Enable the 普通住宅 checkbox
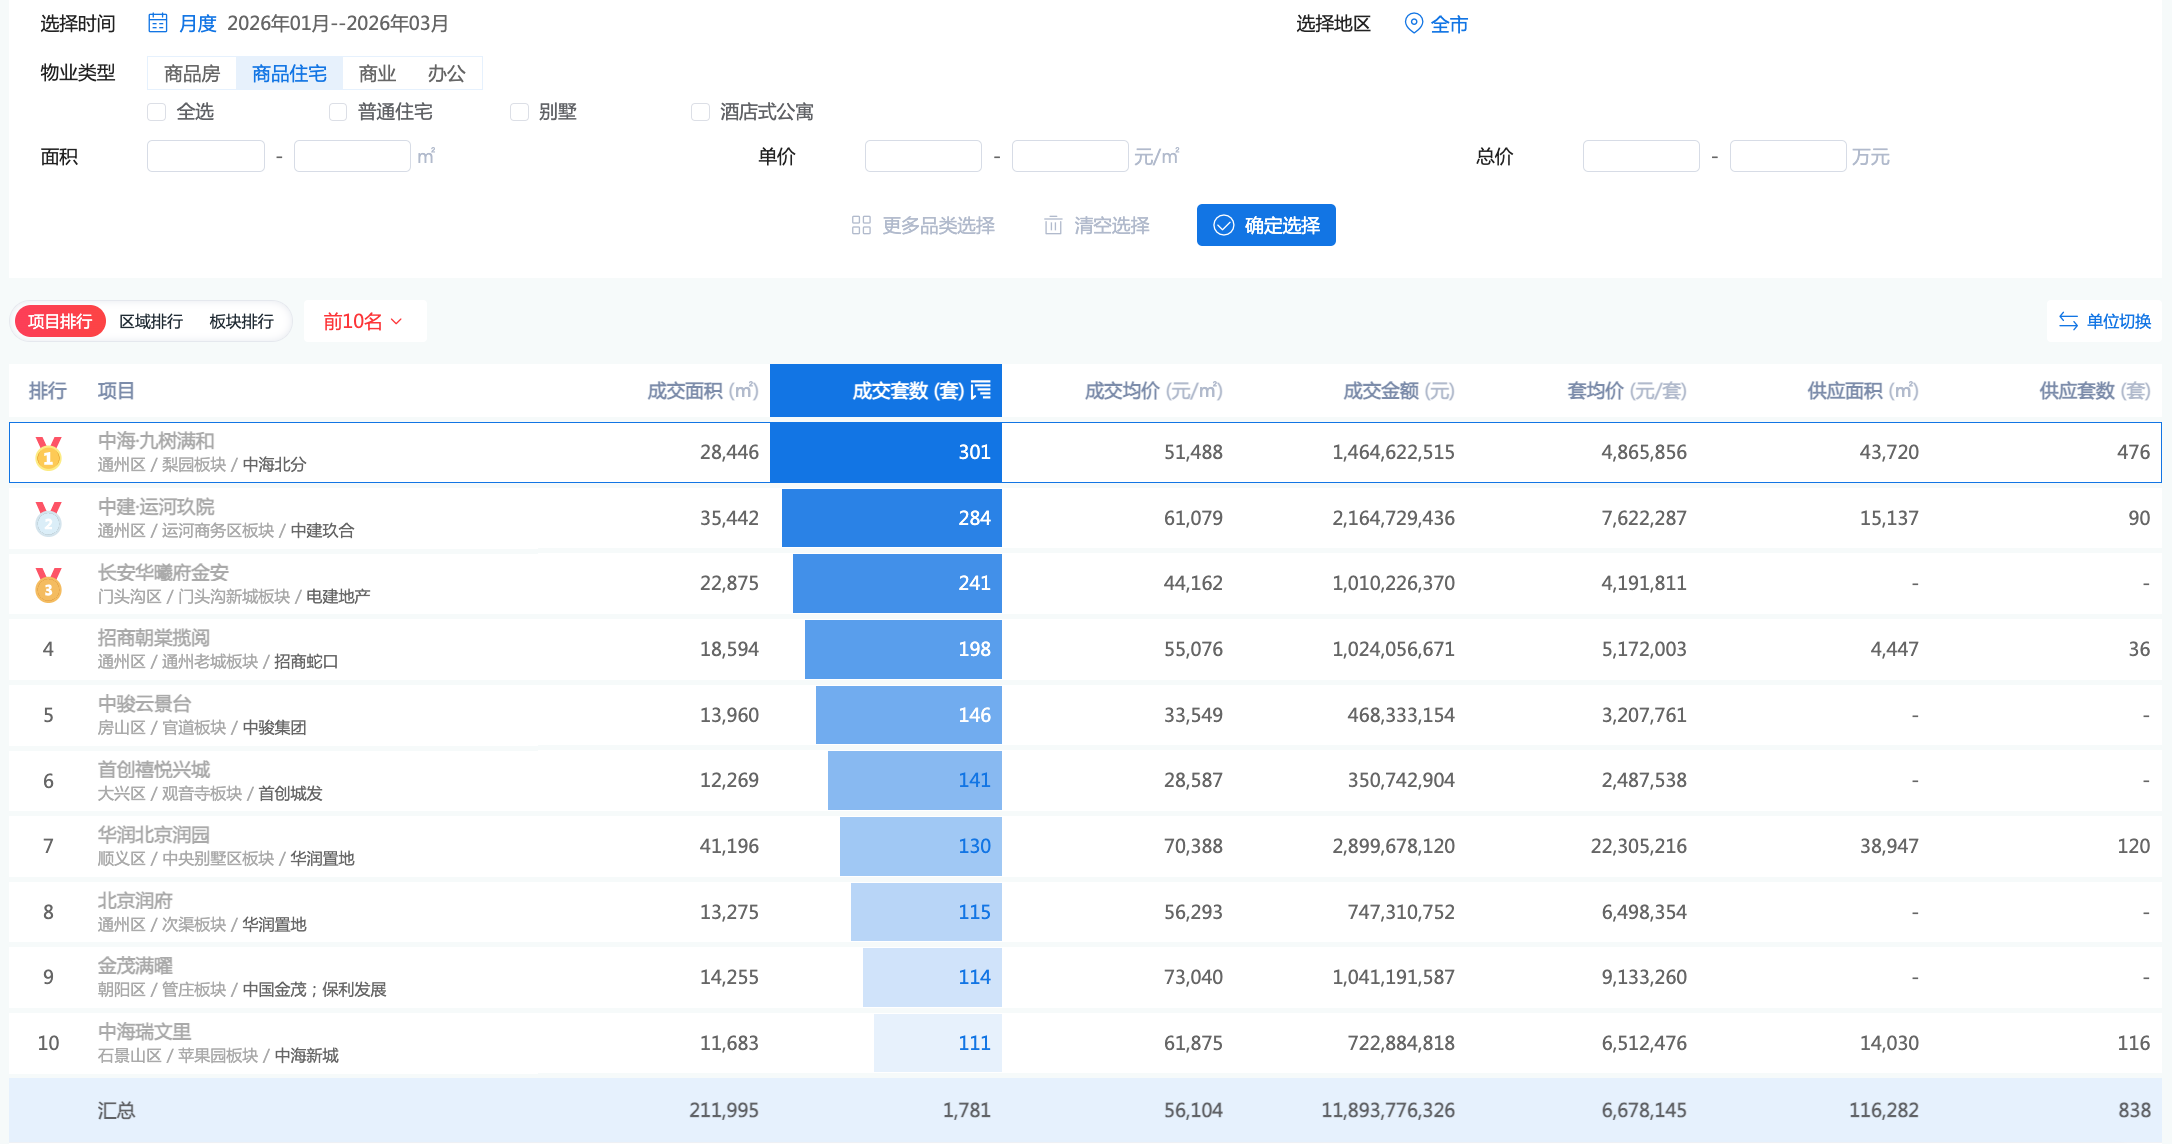The image size is (2172, 1144). point(338,112)
